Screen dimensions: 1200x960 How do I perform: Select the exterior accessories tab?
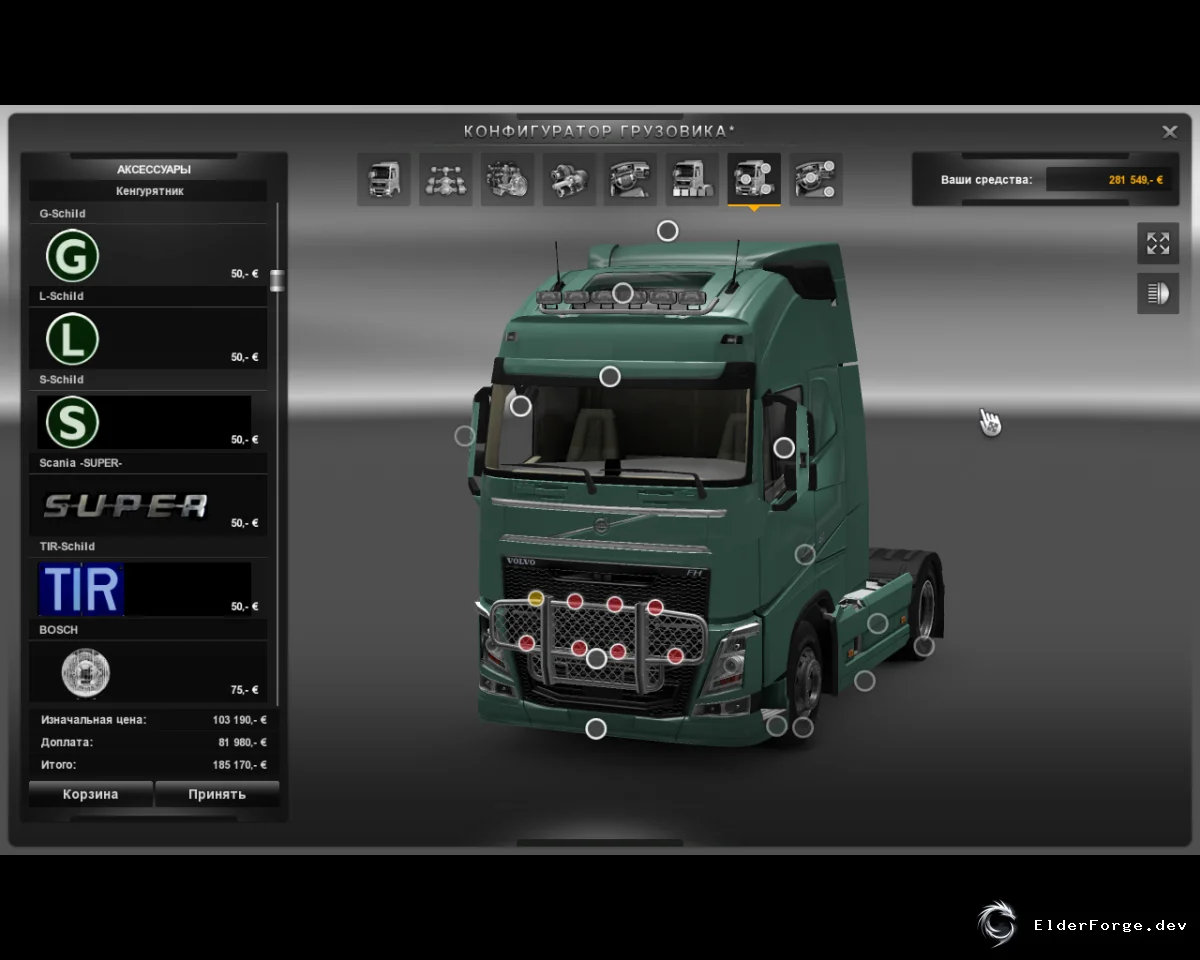tap(754, 180)
